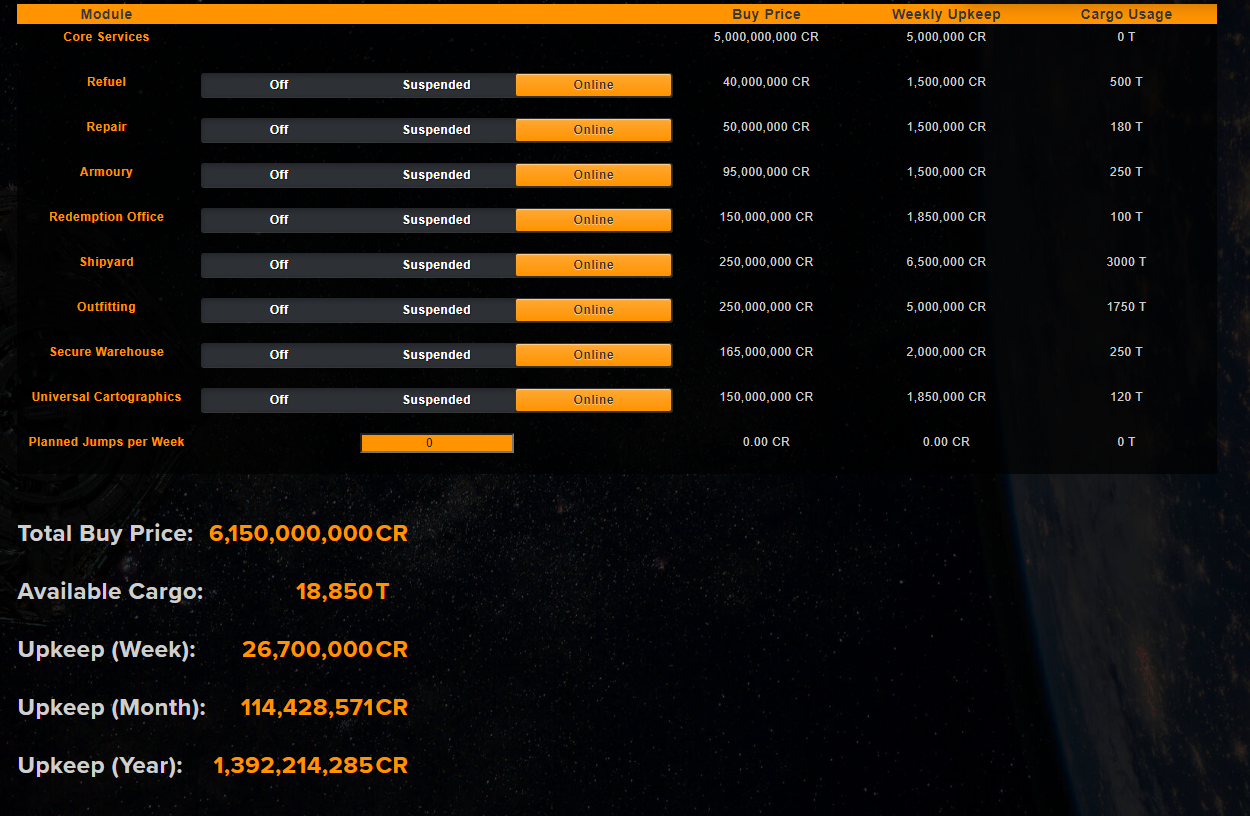Click Refuel buy price 40,000,000 CR
This screenshot has height=816, width=1250.
pyautogui.click(x=766, y=82)
